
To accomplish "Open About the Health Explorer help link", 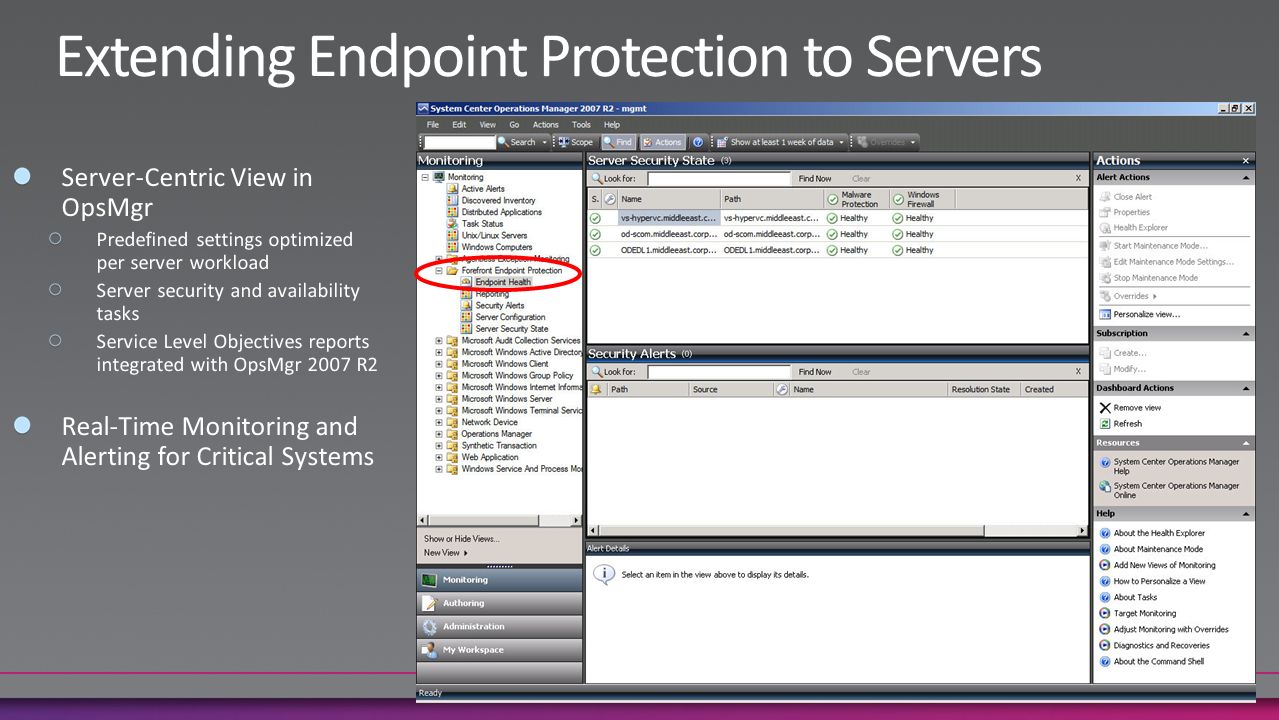I will click(1159, 533).
